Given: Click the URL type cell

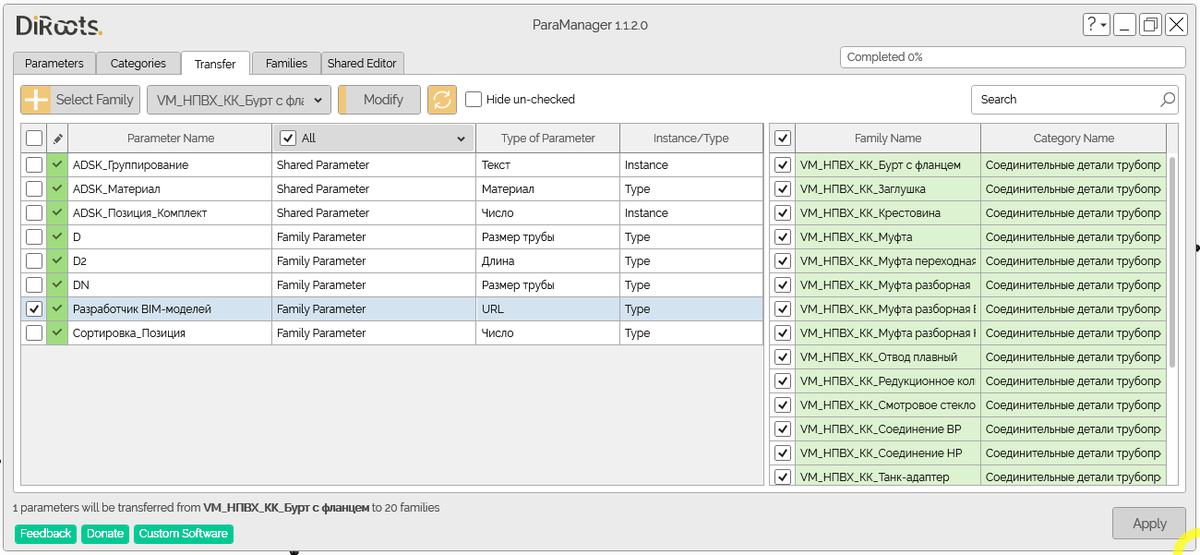Looking at the screenshot, I should 548,309.
